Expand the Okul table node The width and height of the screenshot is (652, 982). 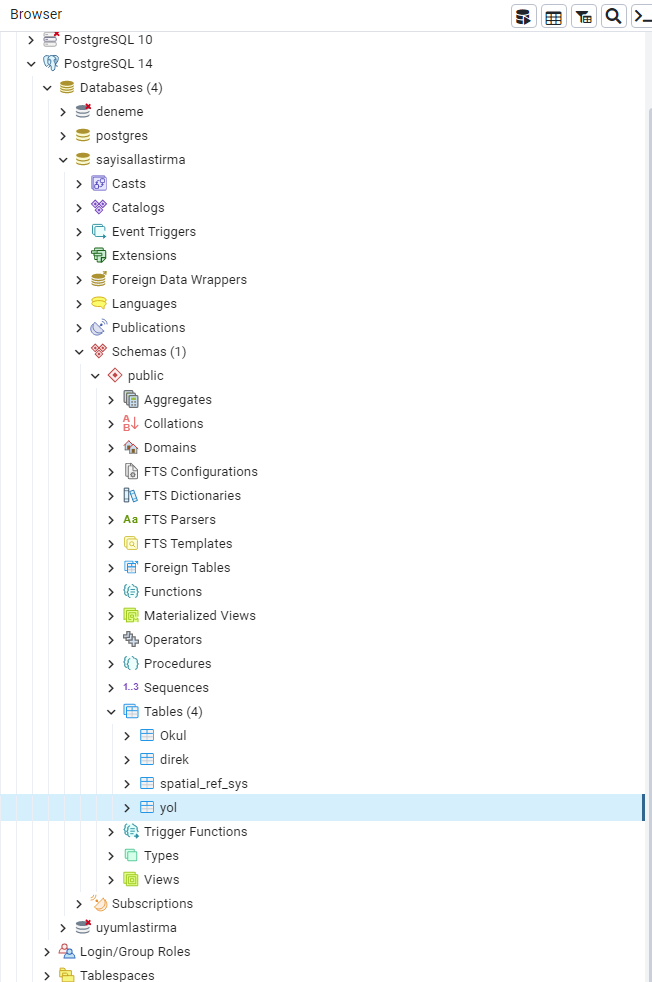tap(127, 736)
